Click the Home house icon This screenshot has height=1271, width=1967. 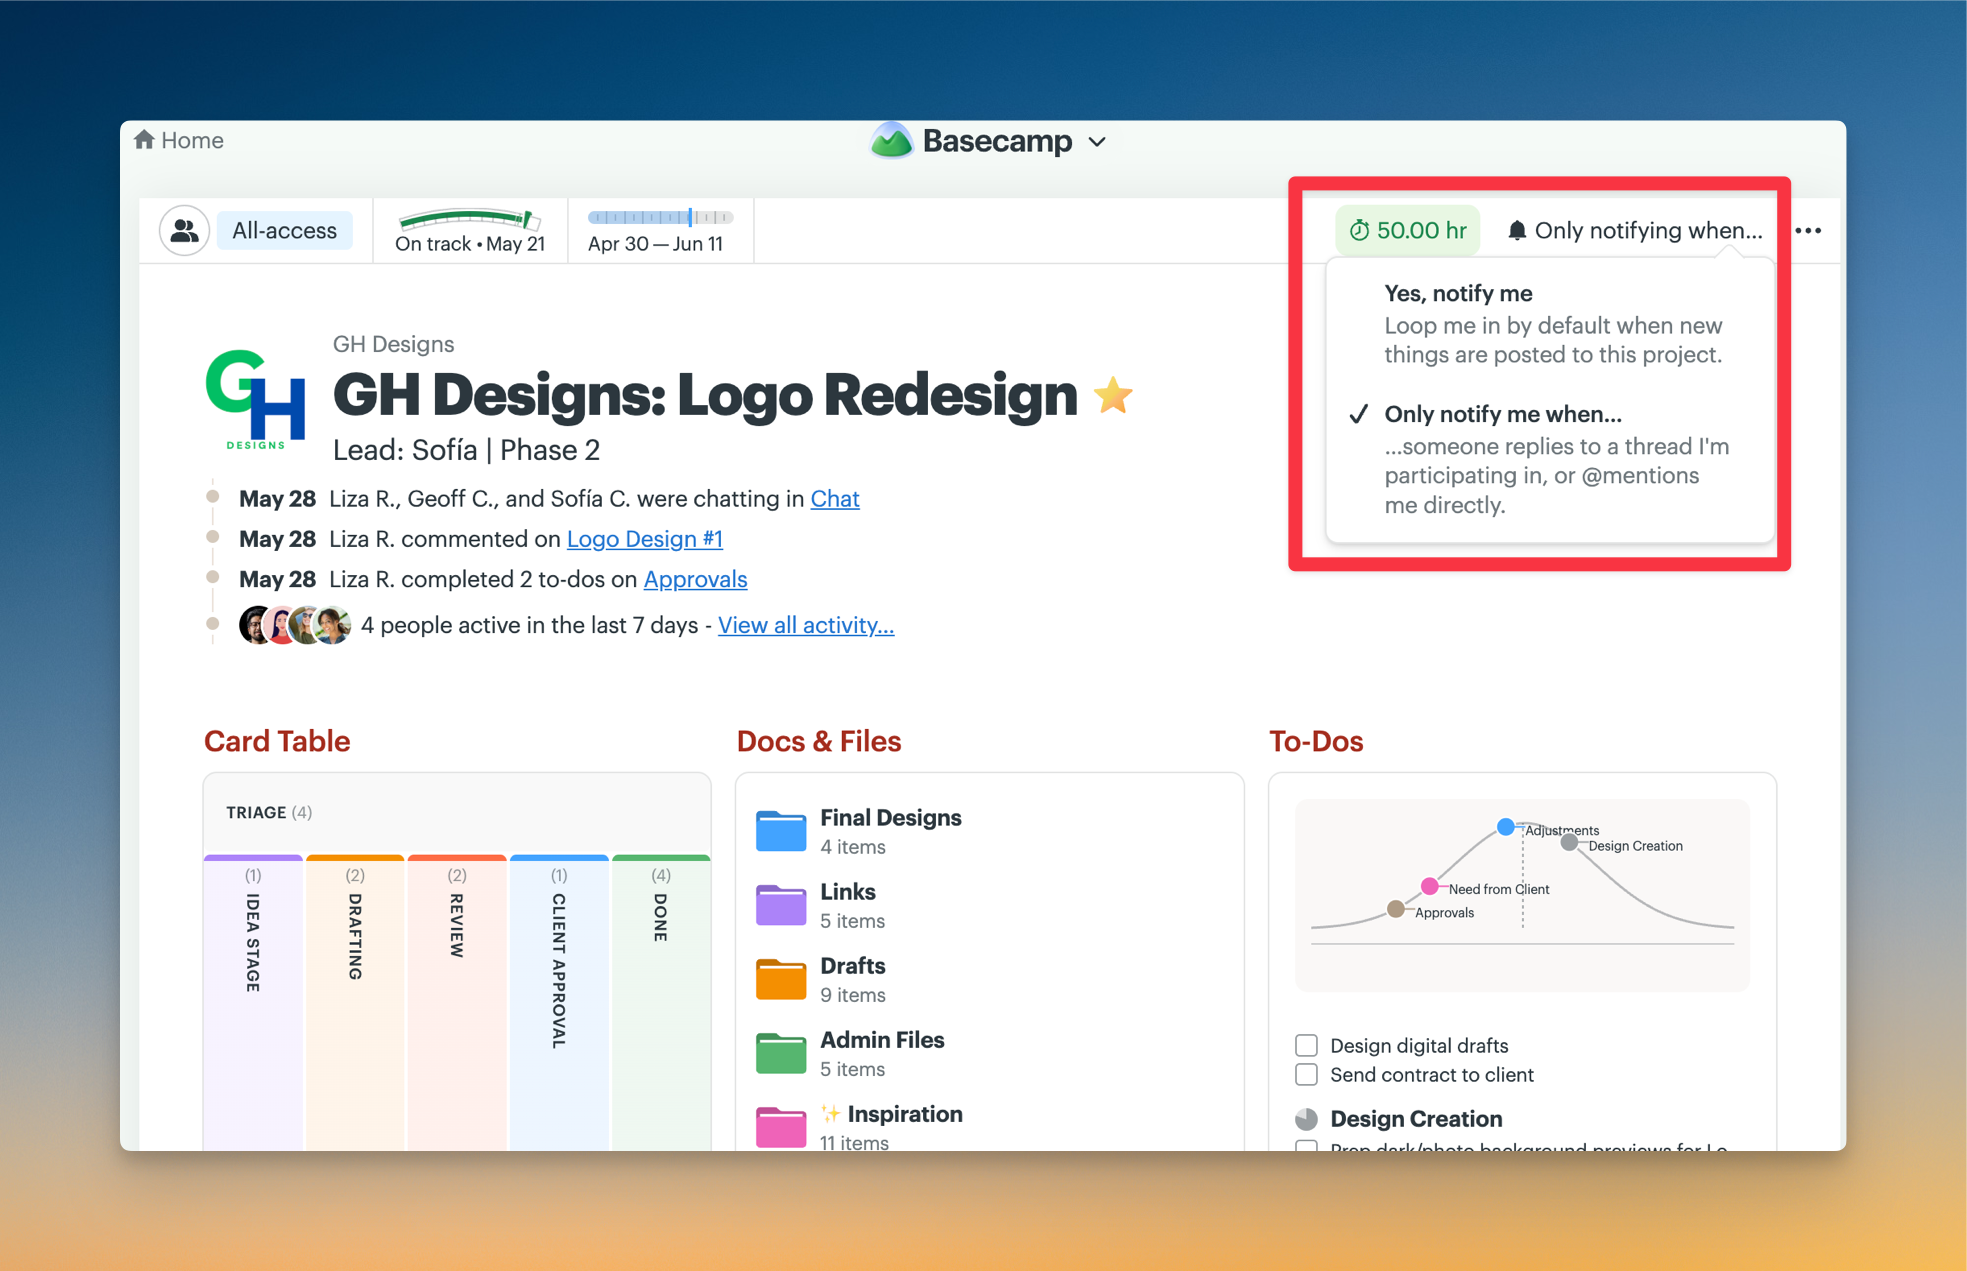tap(144, 140)
